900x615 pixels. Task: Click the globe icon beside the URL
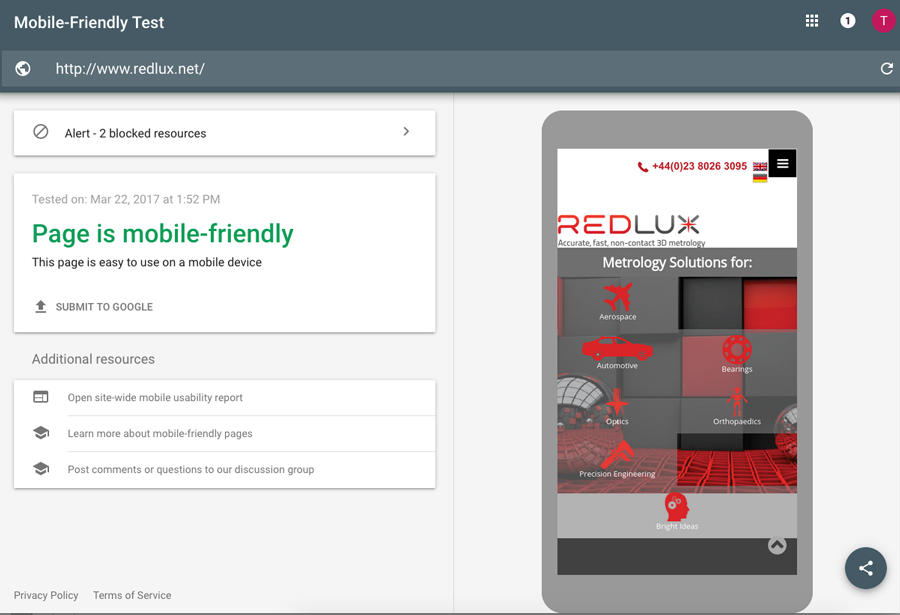pyautogui.click(x=23, y=69)
